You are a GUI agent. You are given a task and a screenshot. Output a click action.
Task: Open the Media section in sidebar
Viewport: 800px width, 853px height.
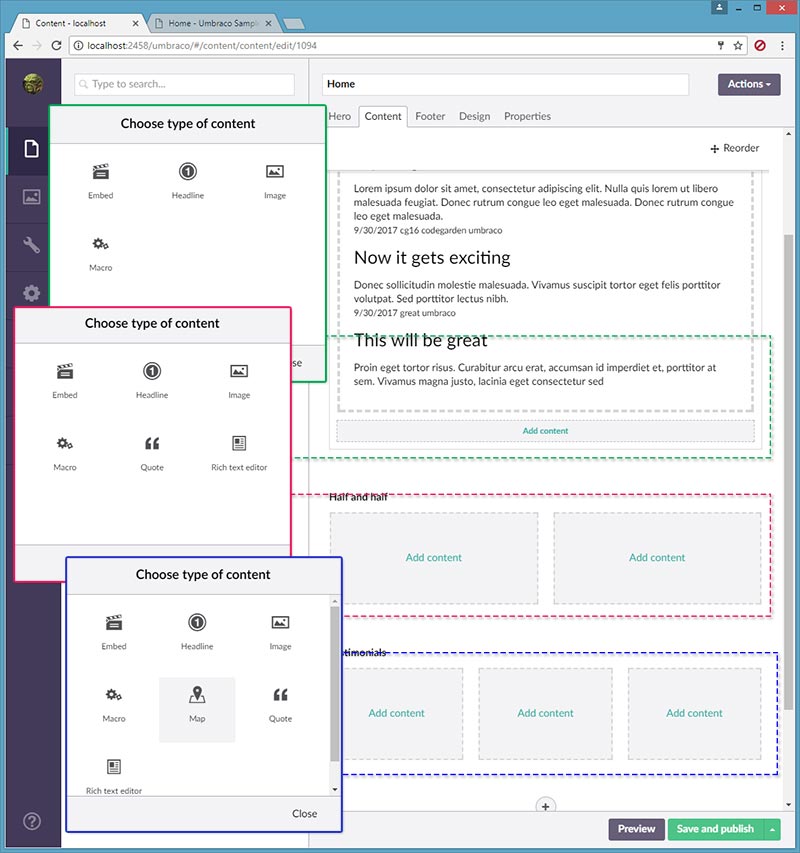coord(31,196)
